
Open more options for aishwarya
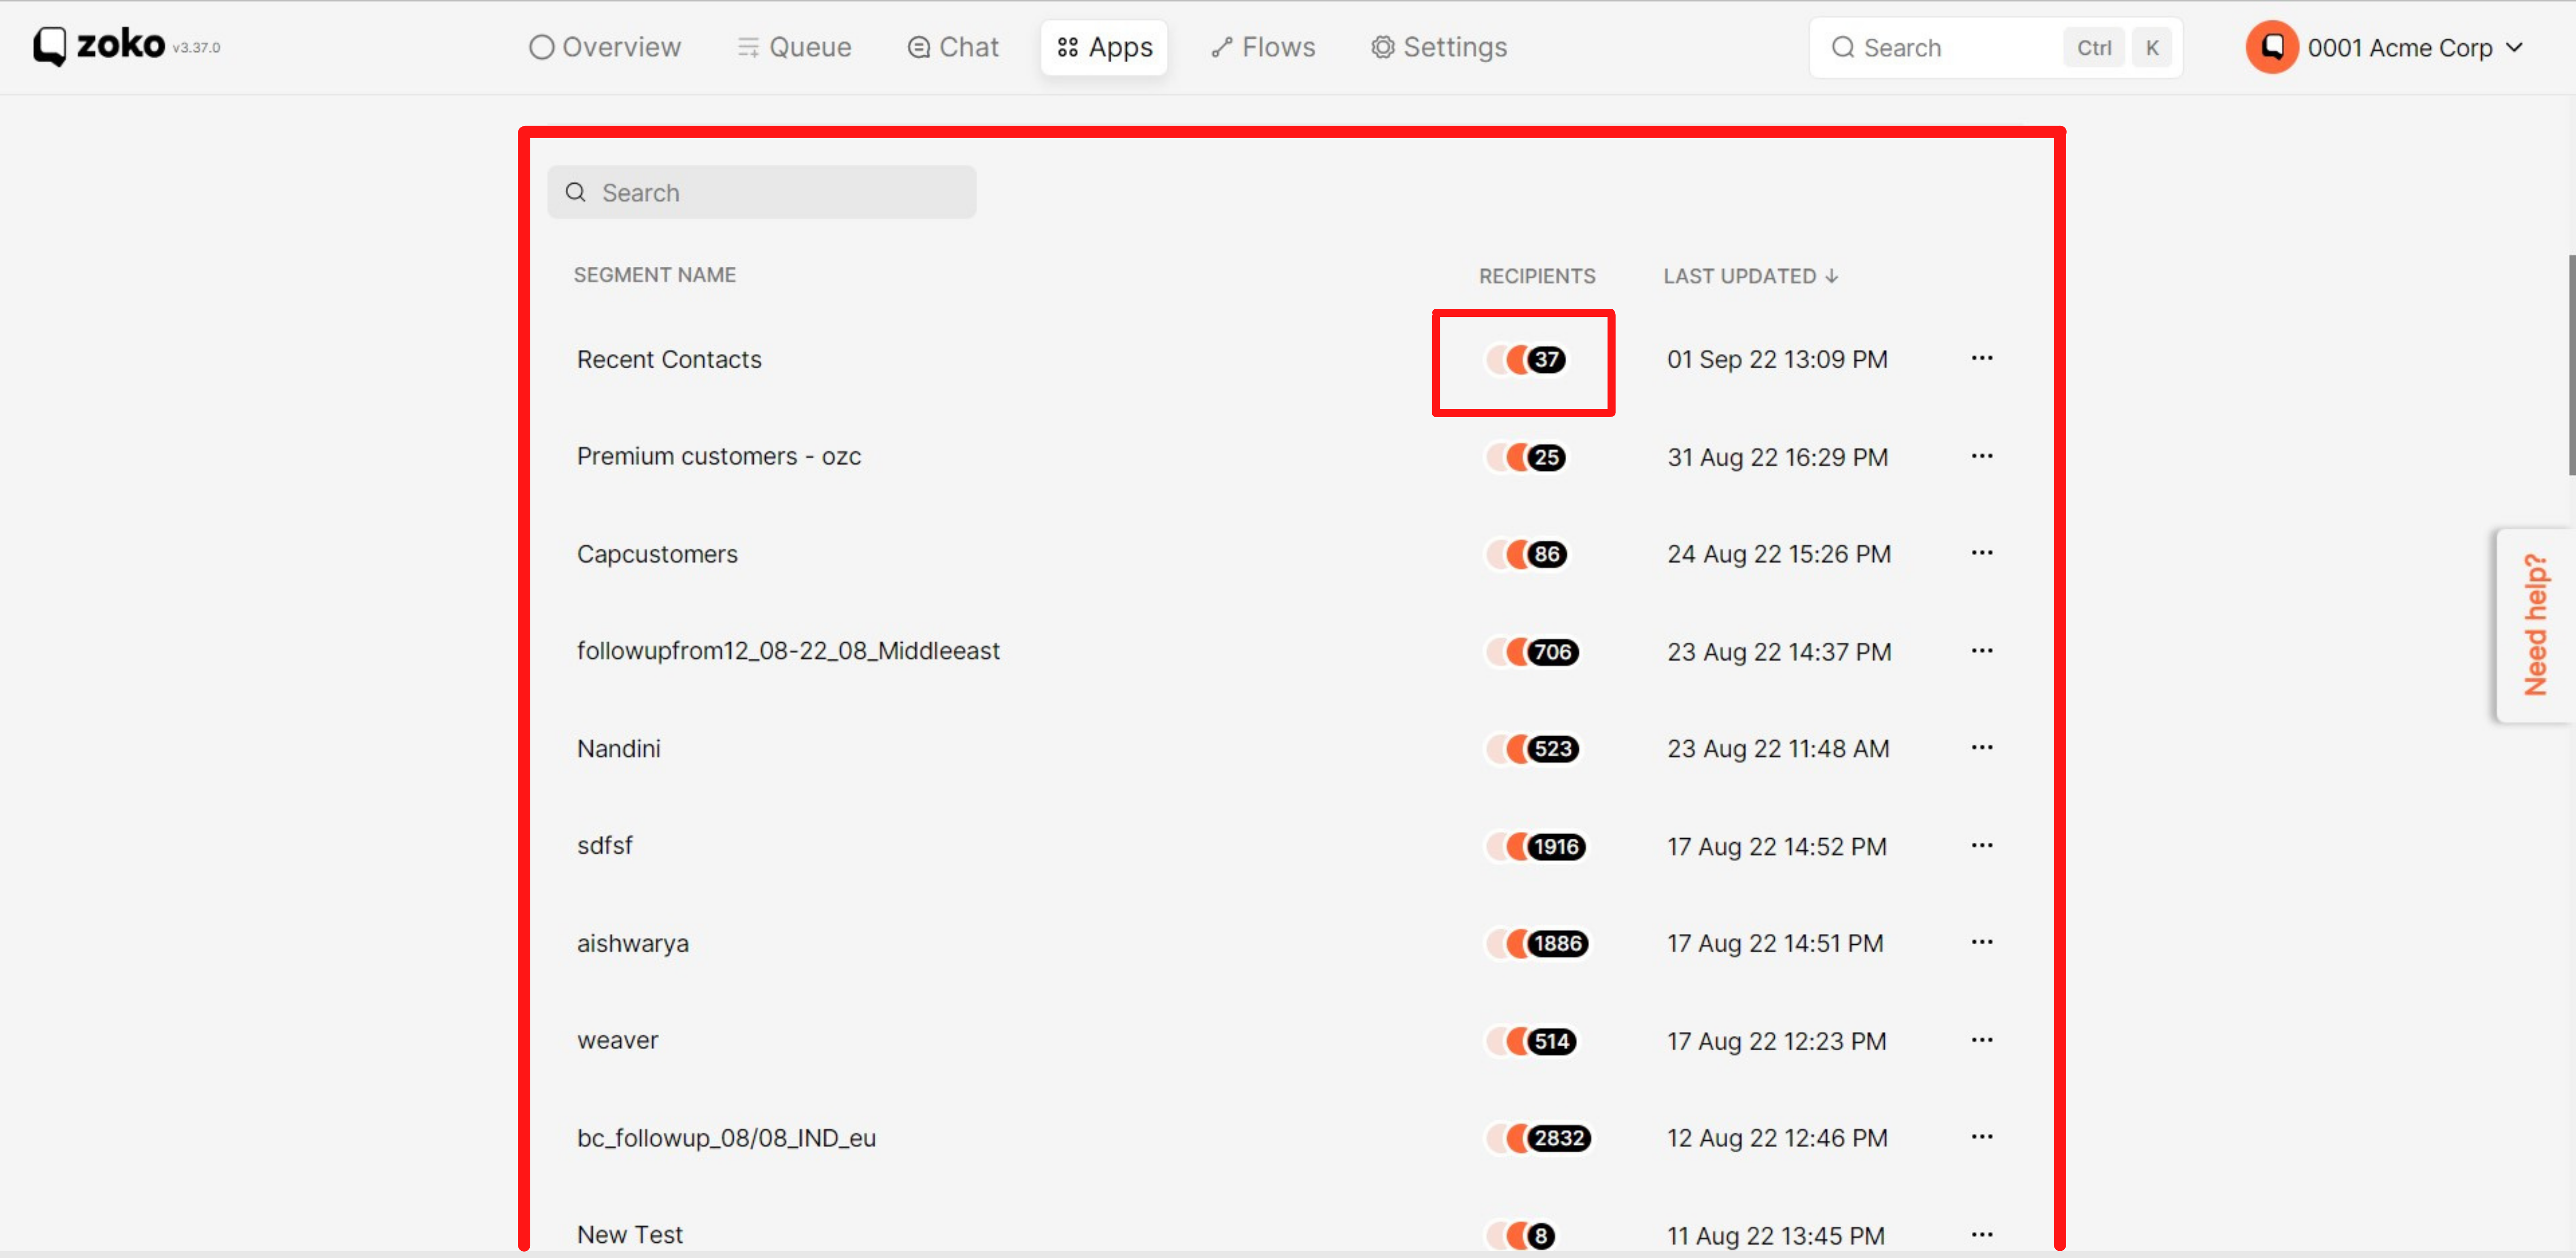[x=1982, y=942]
